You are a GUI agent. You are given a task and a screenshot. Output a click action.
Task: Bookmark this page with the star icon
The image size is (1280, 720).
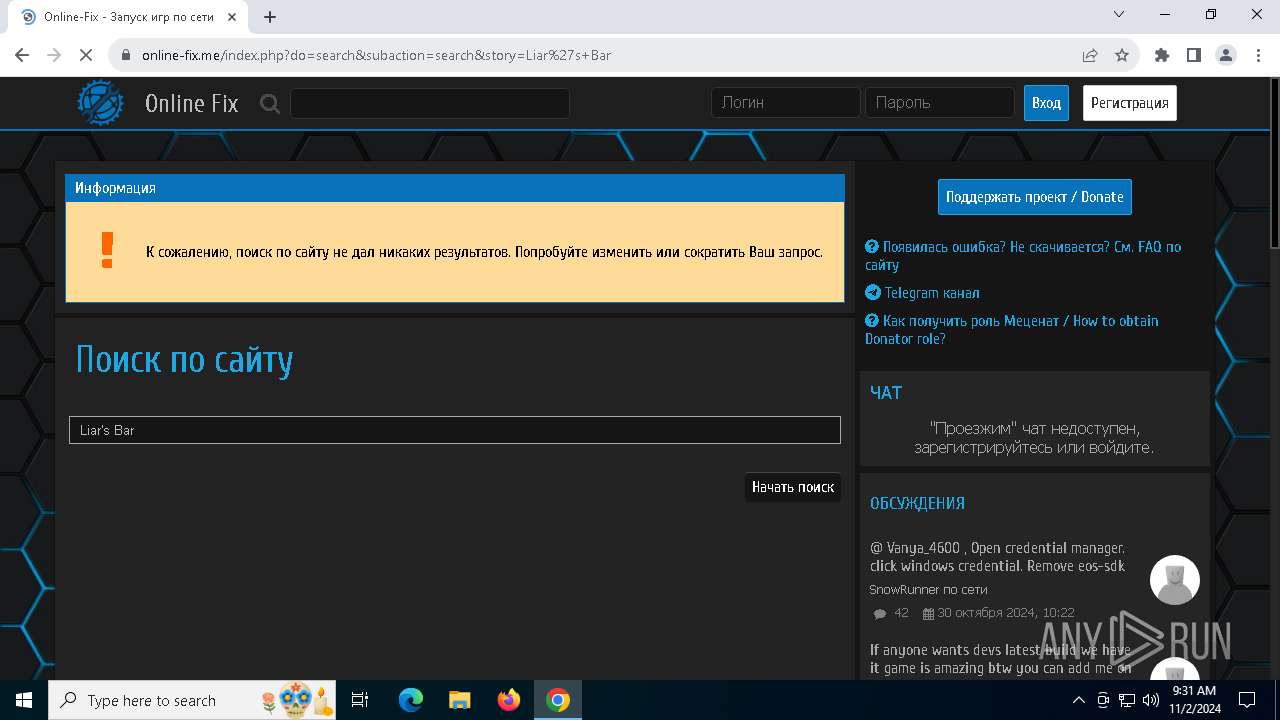coord(1122,55)
